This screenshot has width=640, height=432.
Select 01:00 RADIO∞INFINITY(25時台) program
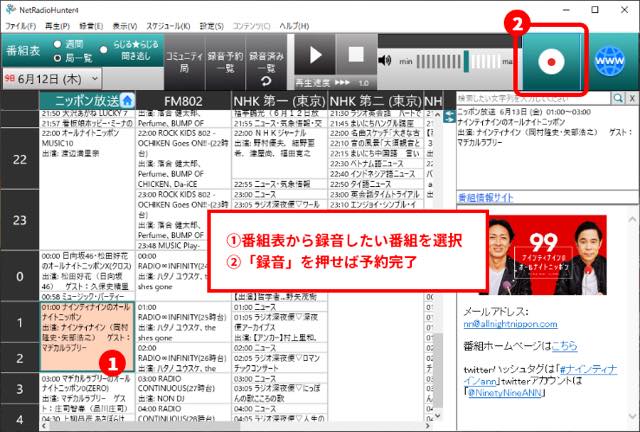[183, 322]
